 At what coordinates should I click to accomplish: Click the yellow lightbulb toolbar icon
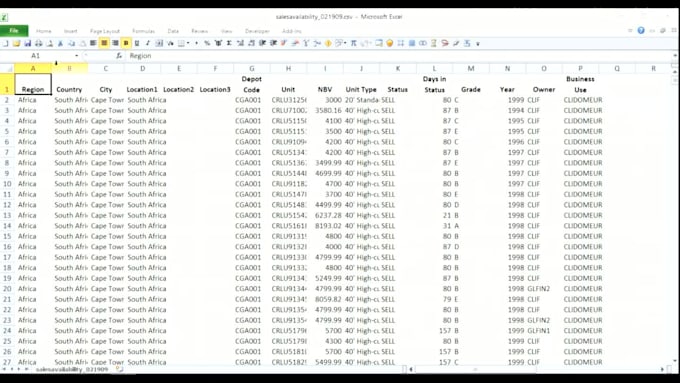click(x=389, y=43)
